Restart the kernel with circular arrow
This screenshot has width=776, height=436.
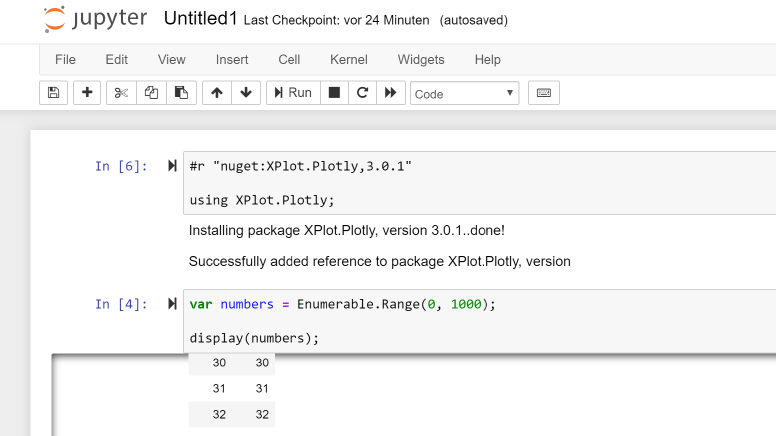[362, 93]
